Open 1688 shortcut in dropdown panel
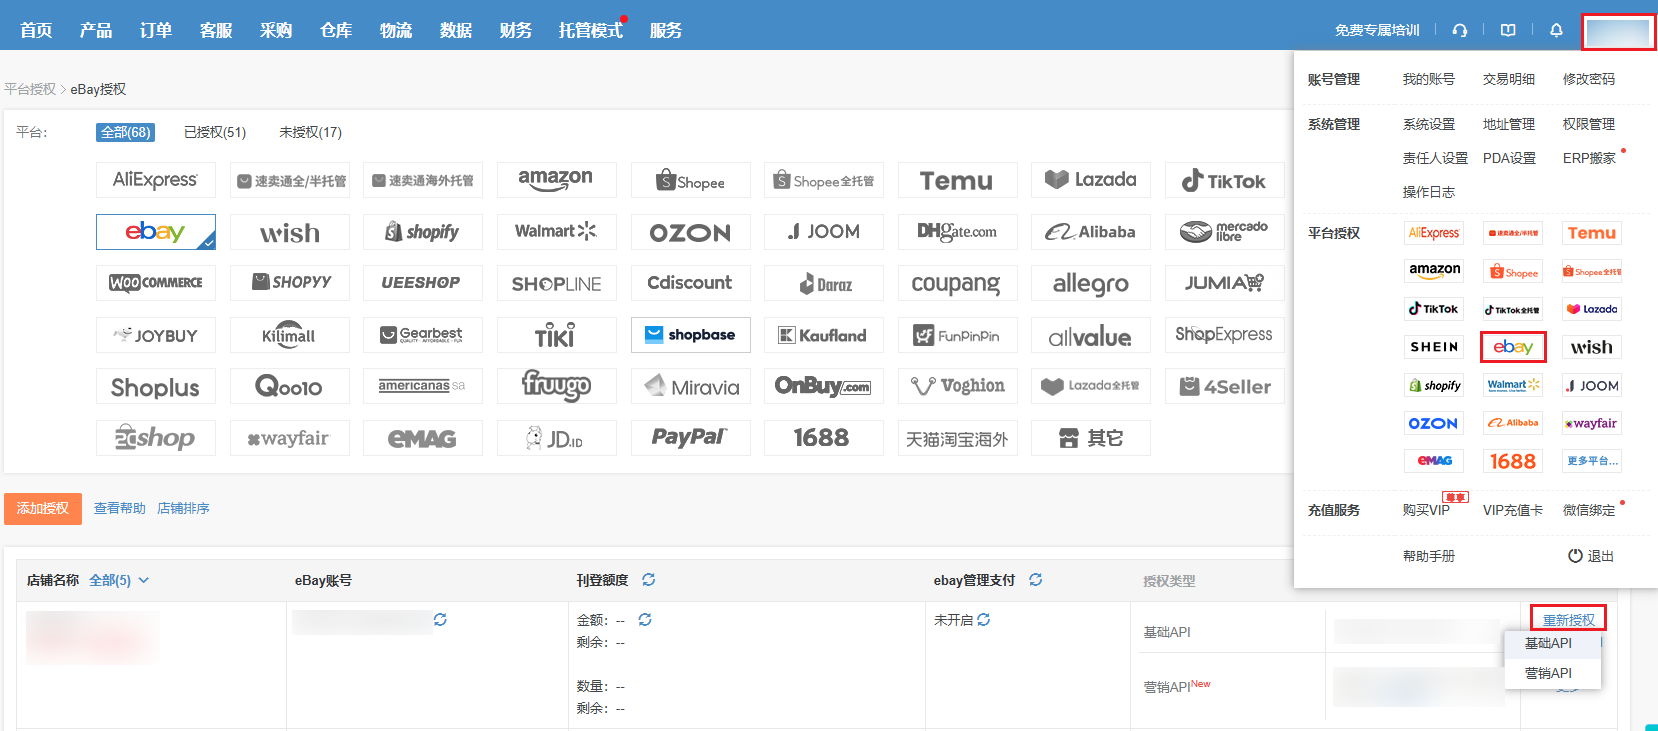Viewport: 1658px width, 731px height. [x=1513, y=461]
